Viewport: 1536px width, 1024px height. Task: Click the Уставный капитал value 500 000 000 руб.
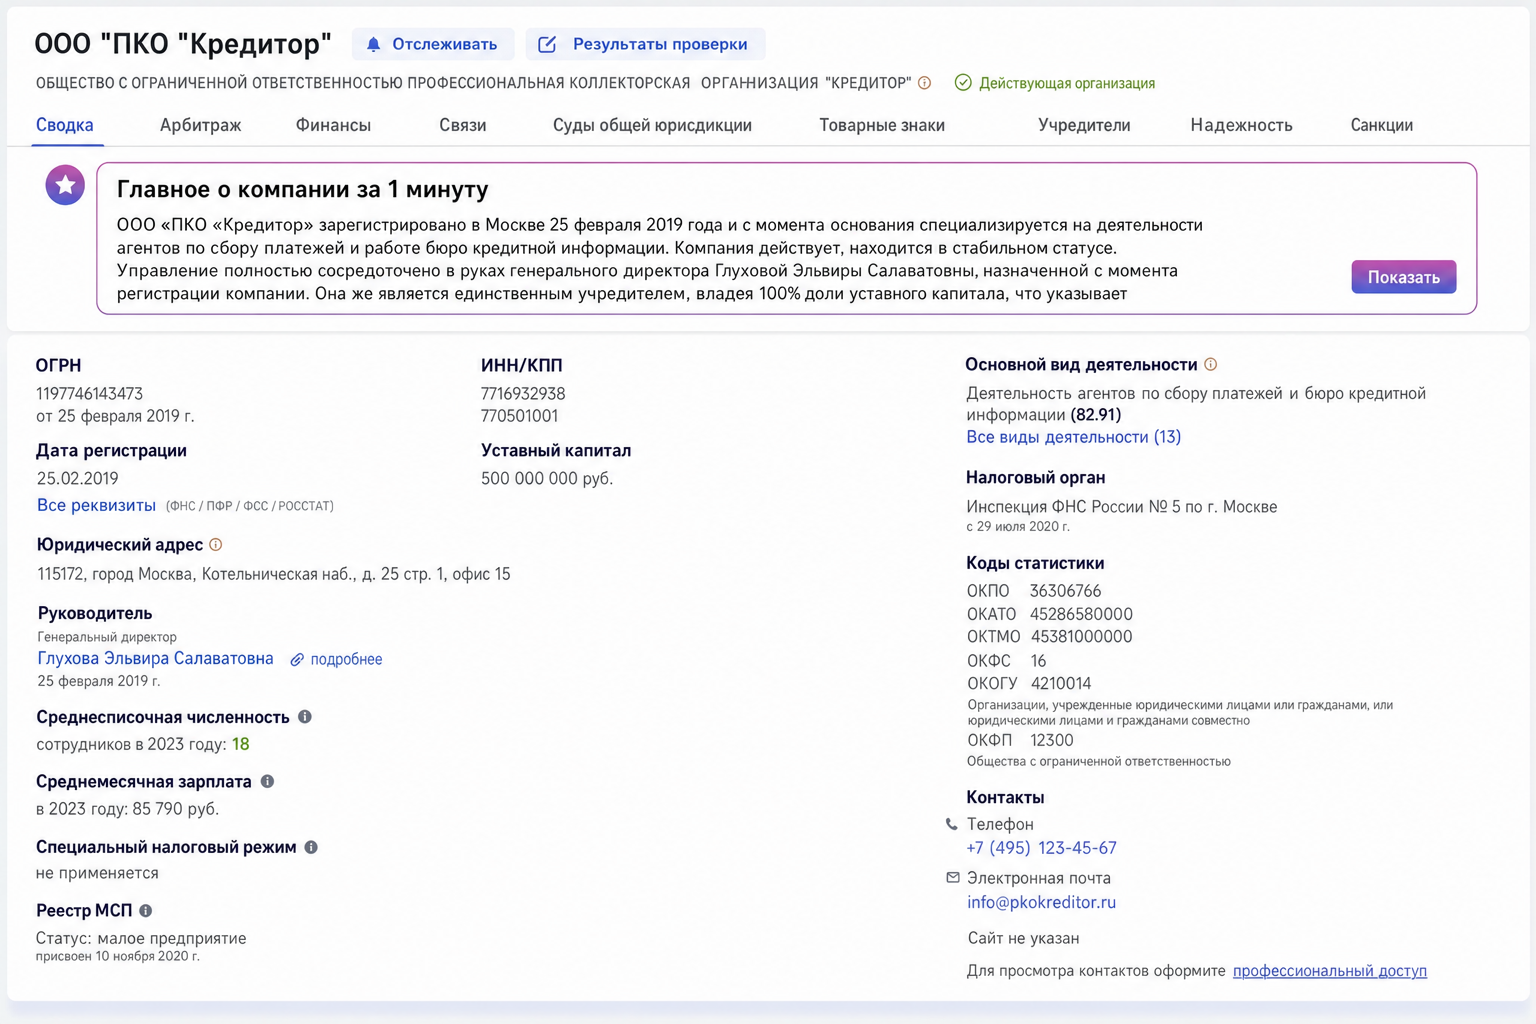pyautogui.click(x=547, y=479)
